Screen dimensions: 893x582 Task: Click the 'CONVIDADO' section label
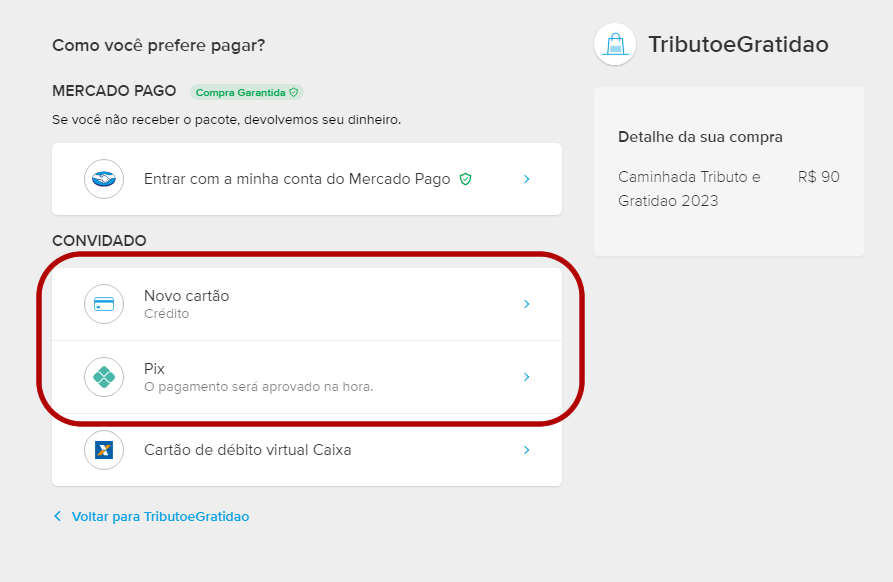point(99,240)
